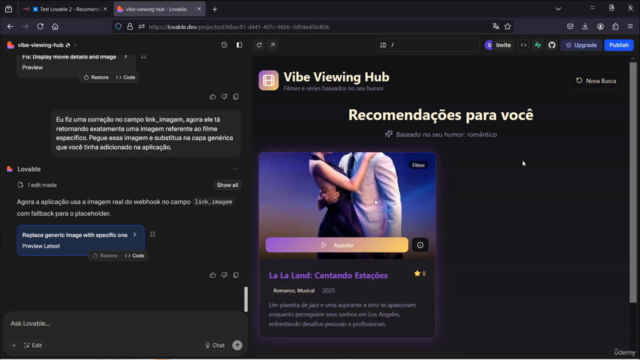Open the browser home page

pos(55,27)
